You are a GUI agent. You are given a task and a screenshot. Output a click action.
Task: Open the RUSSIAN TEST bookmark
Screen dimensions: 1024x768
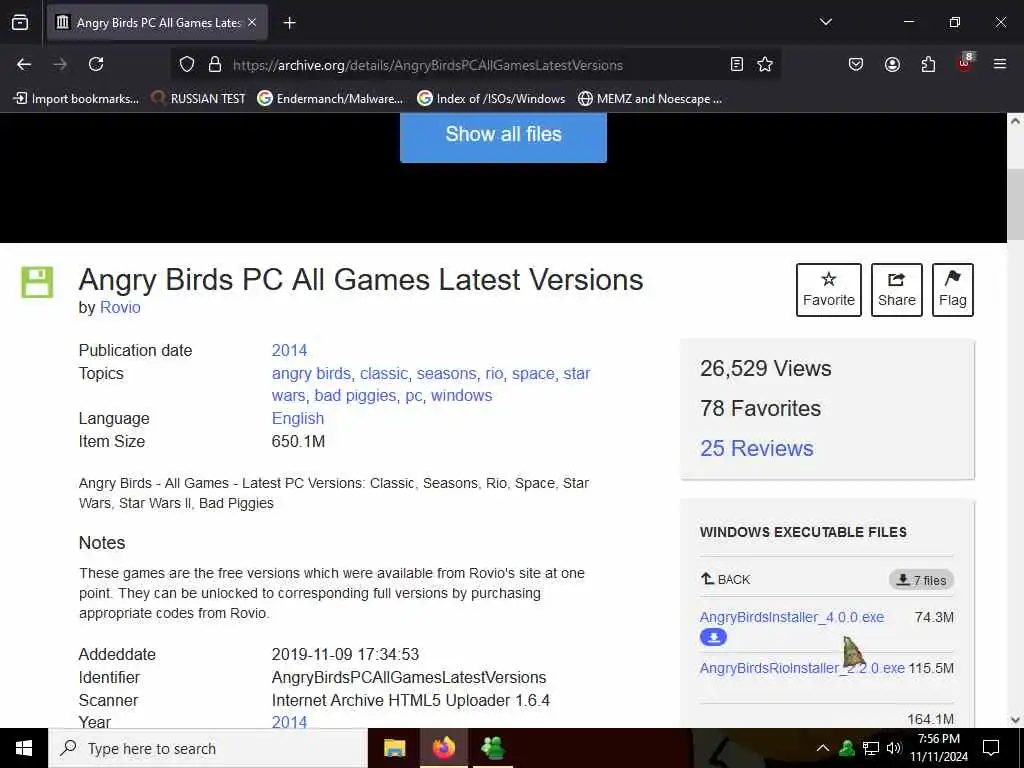[198, 99]
